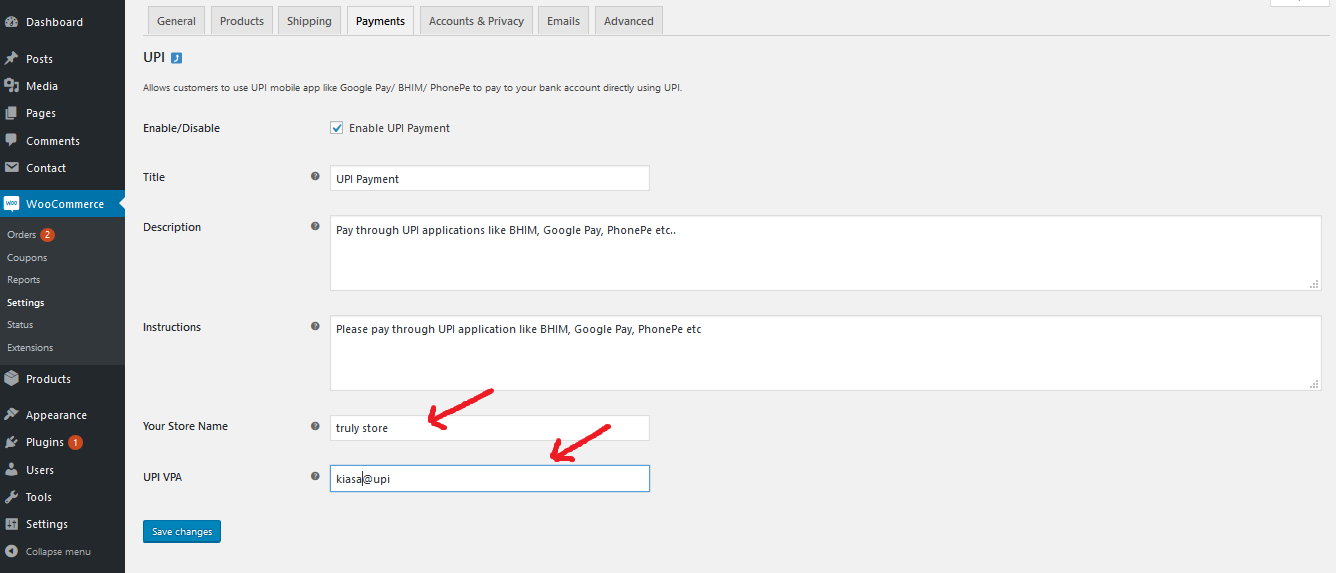Screen dimensions: 1336x573
Task: Click the help tip icon for Title
Action: (x=315, y=177)
